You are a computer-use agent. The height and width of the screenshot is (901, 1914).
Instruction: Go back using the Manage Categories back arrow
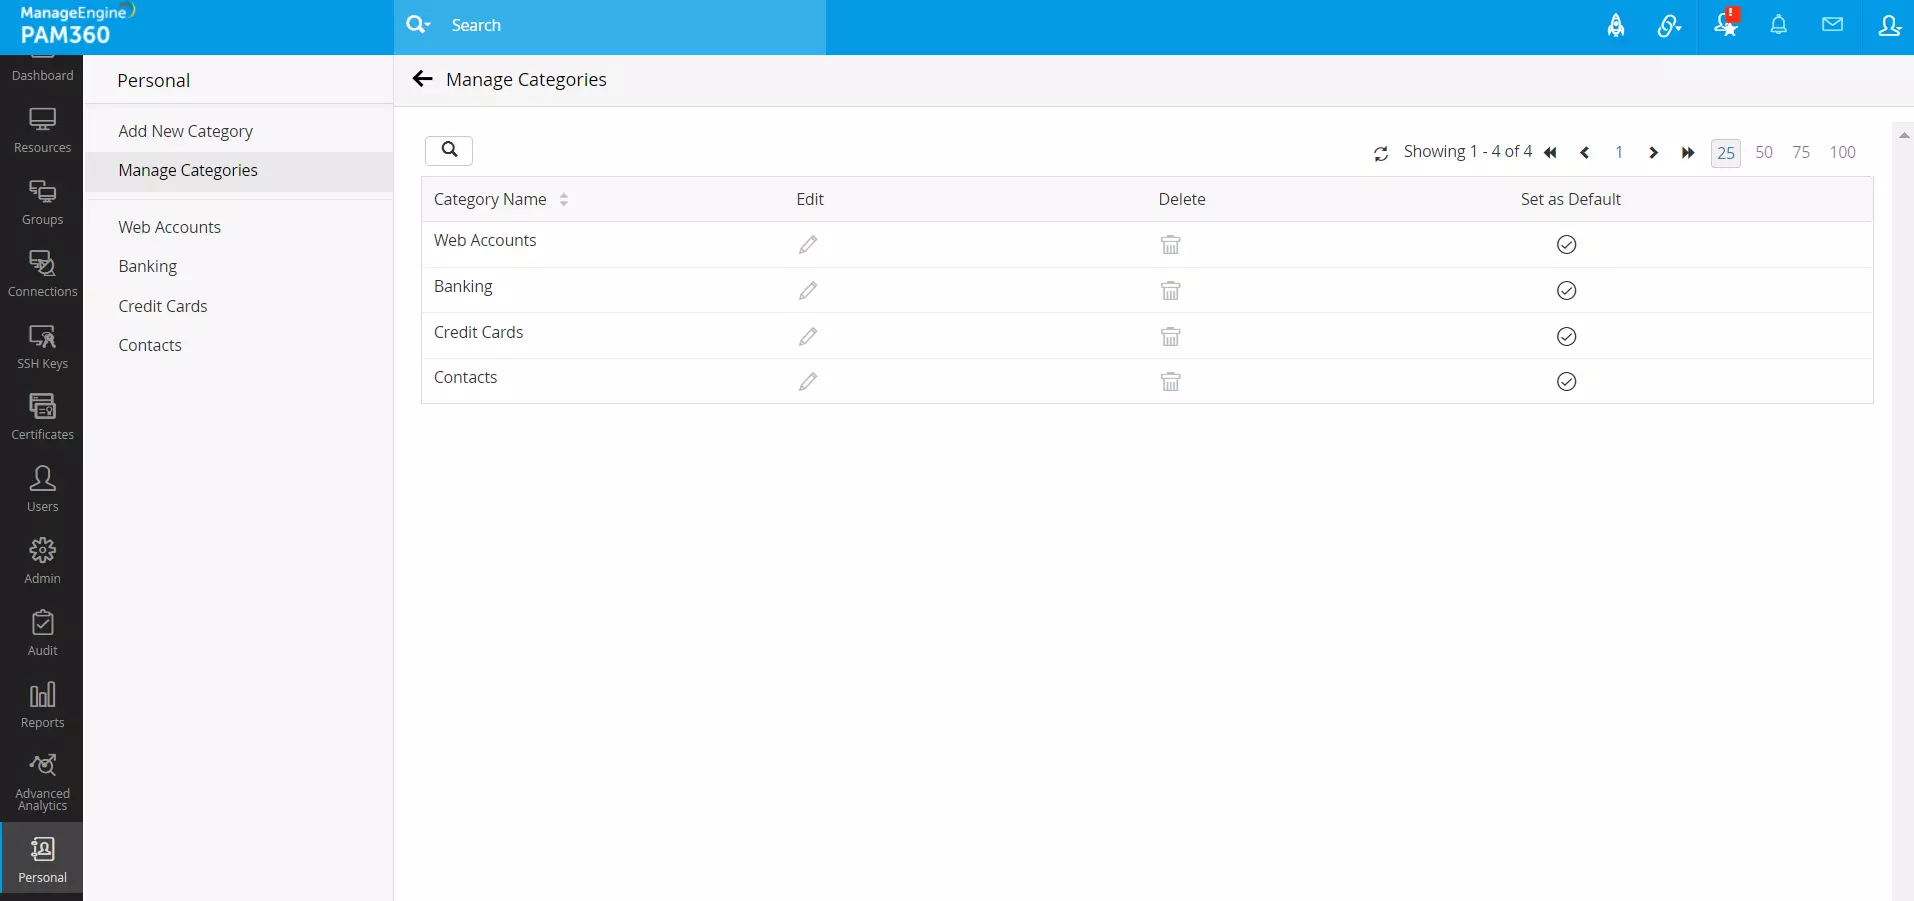[421, 79]
